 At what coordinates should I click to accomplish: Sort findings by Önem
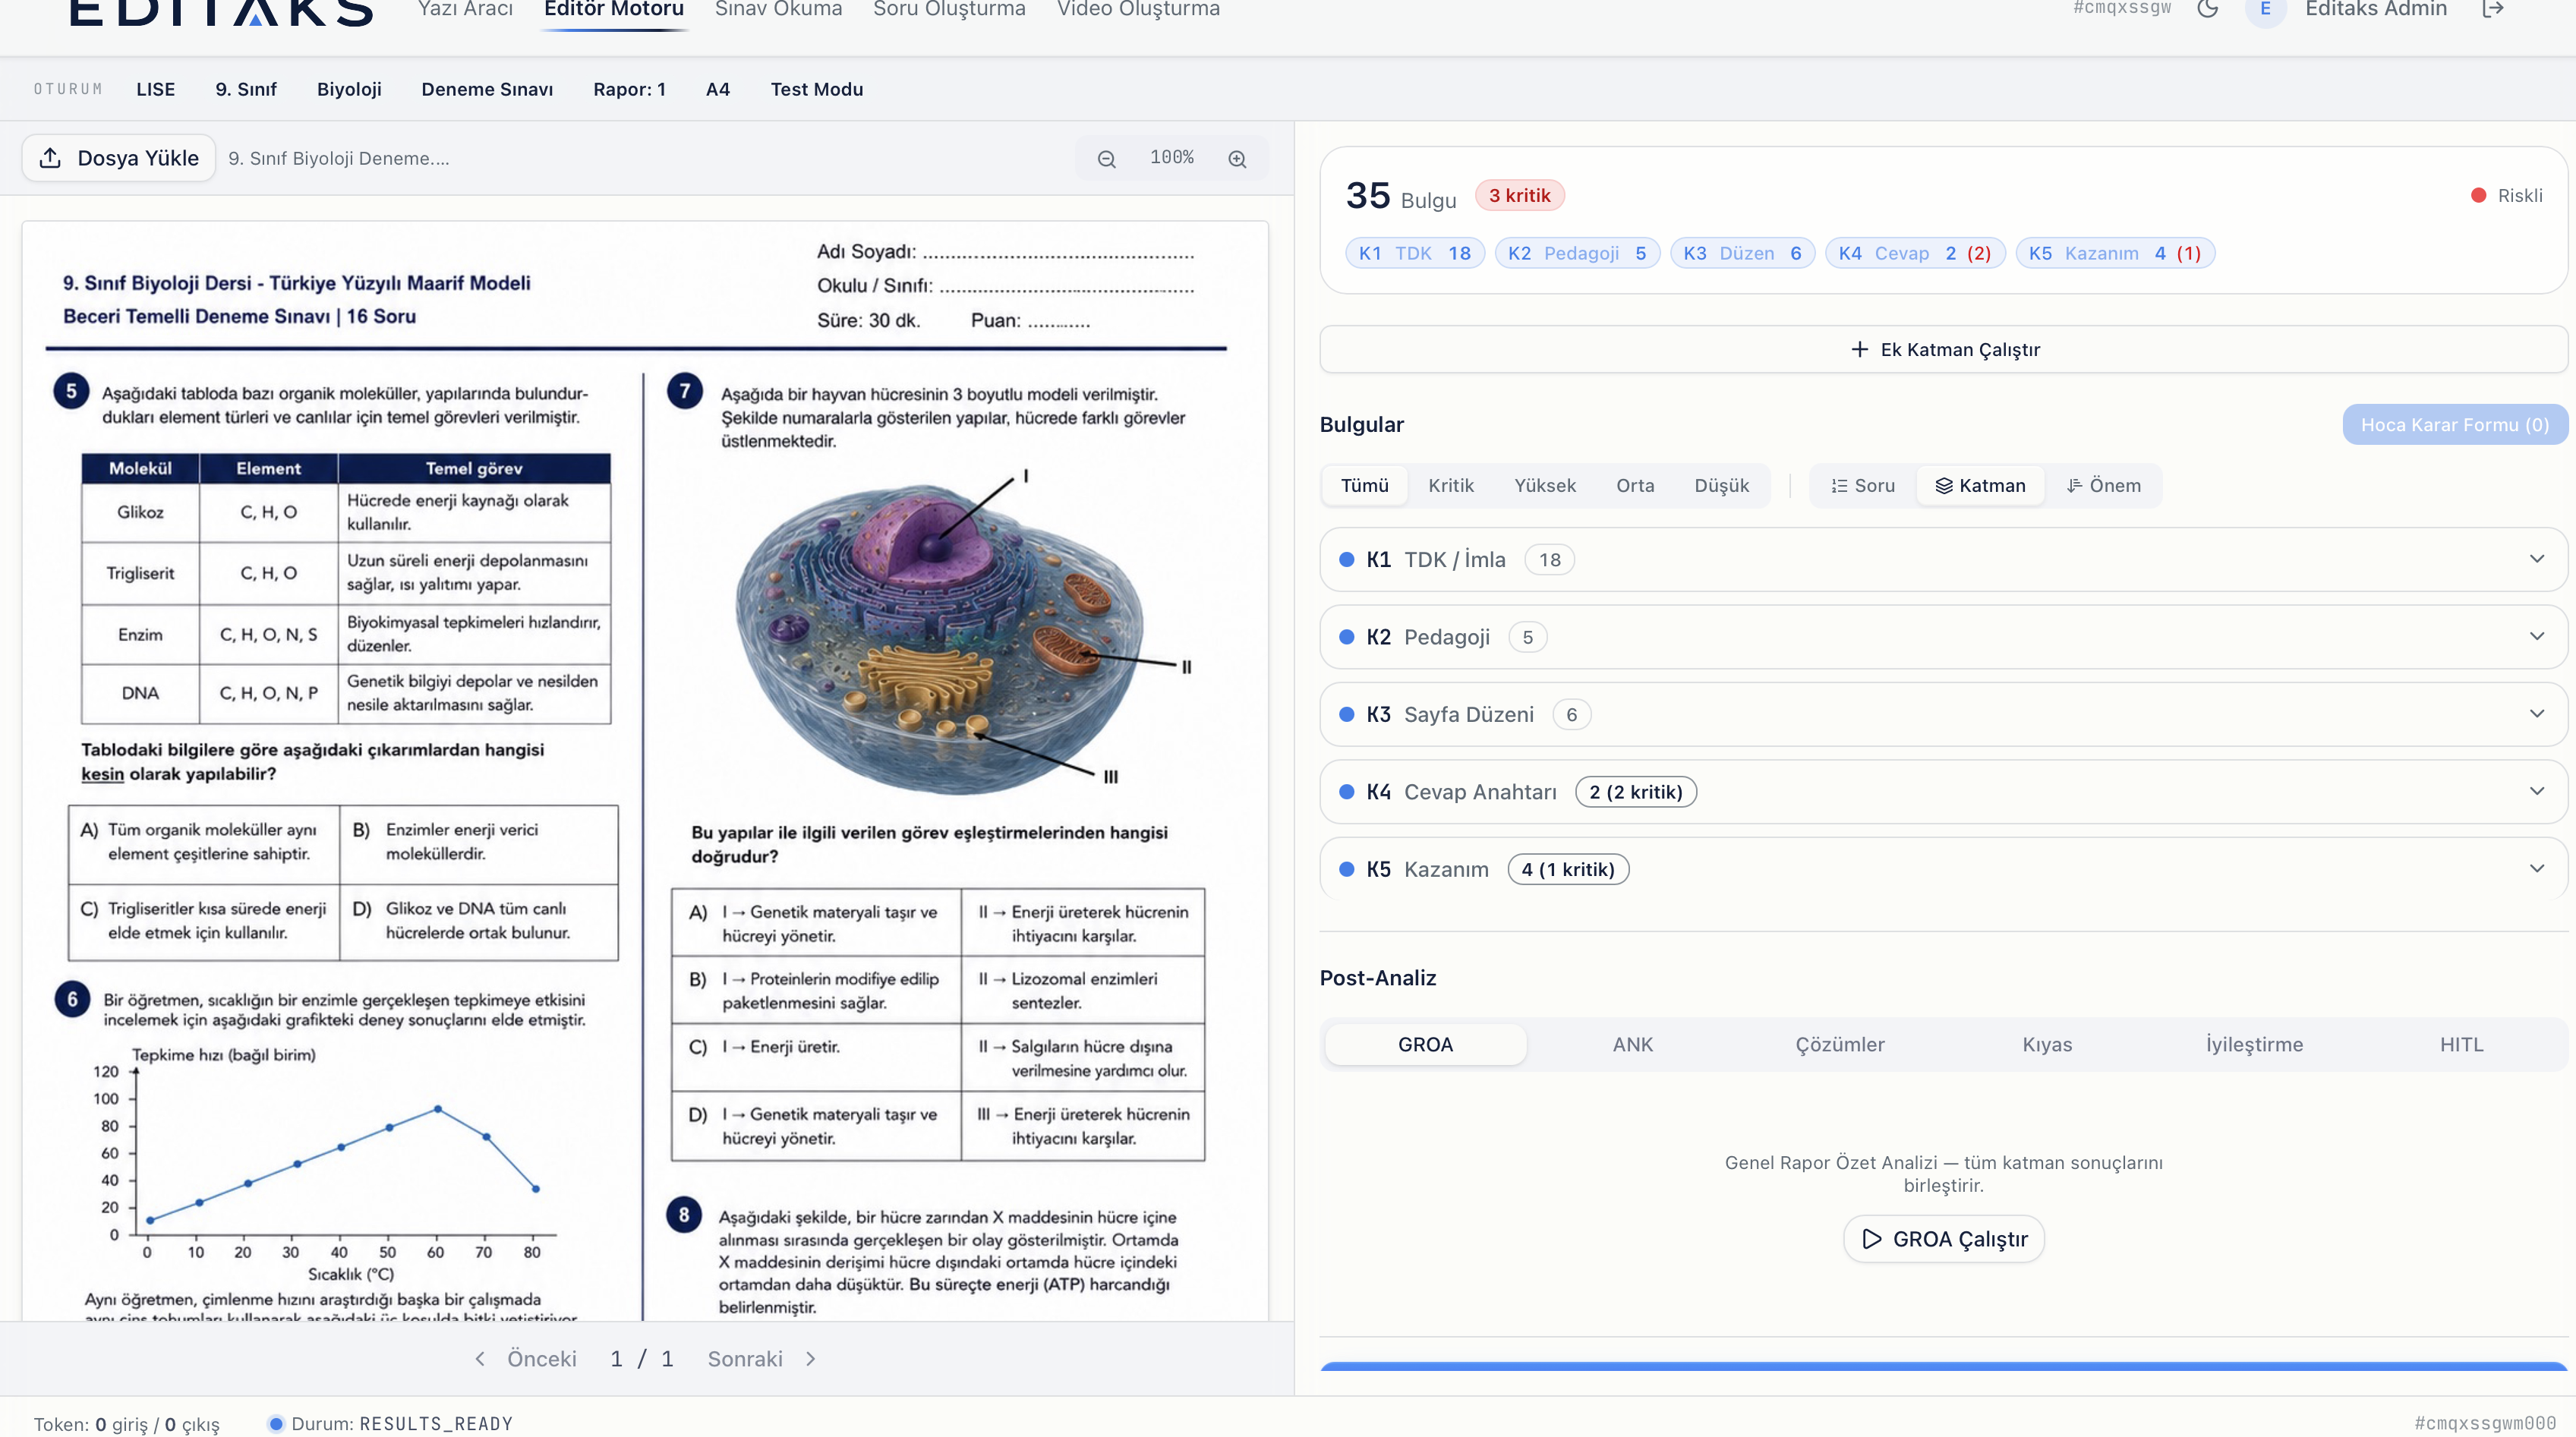(x=2103, y=485)
